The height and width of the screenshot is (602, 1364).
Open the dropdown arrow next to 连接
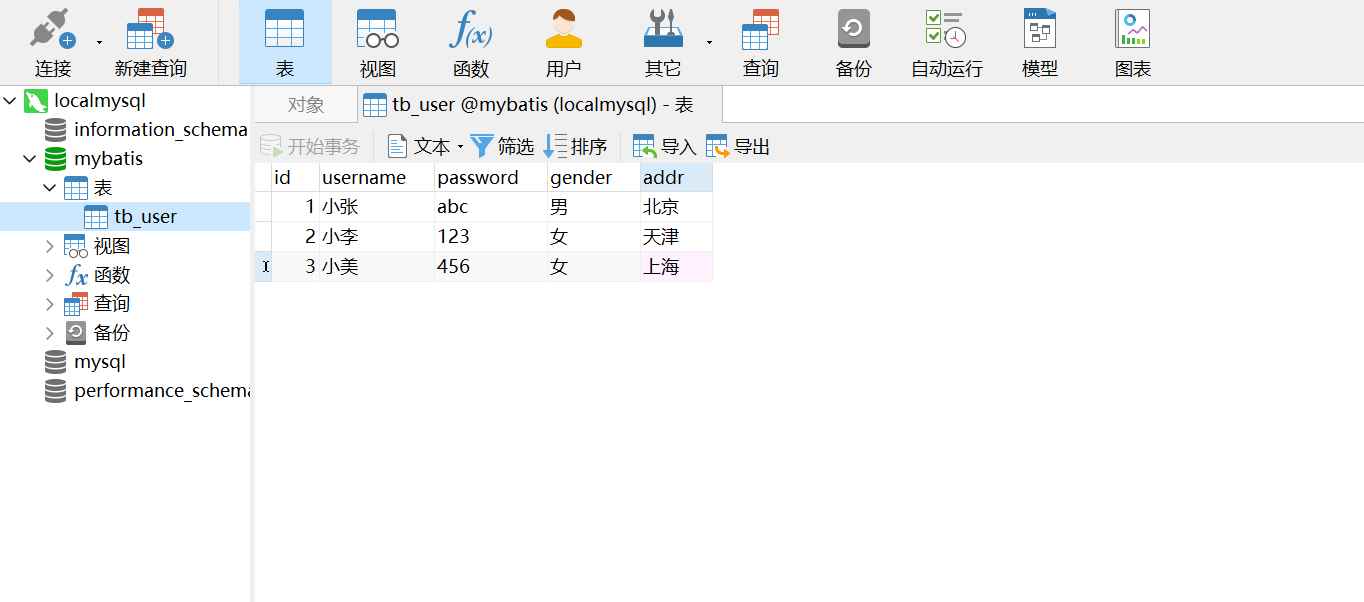(x=97, y=40)
